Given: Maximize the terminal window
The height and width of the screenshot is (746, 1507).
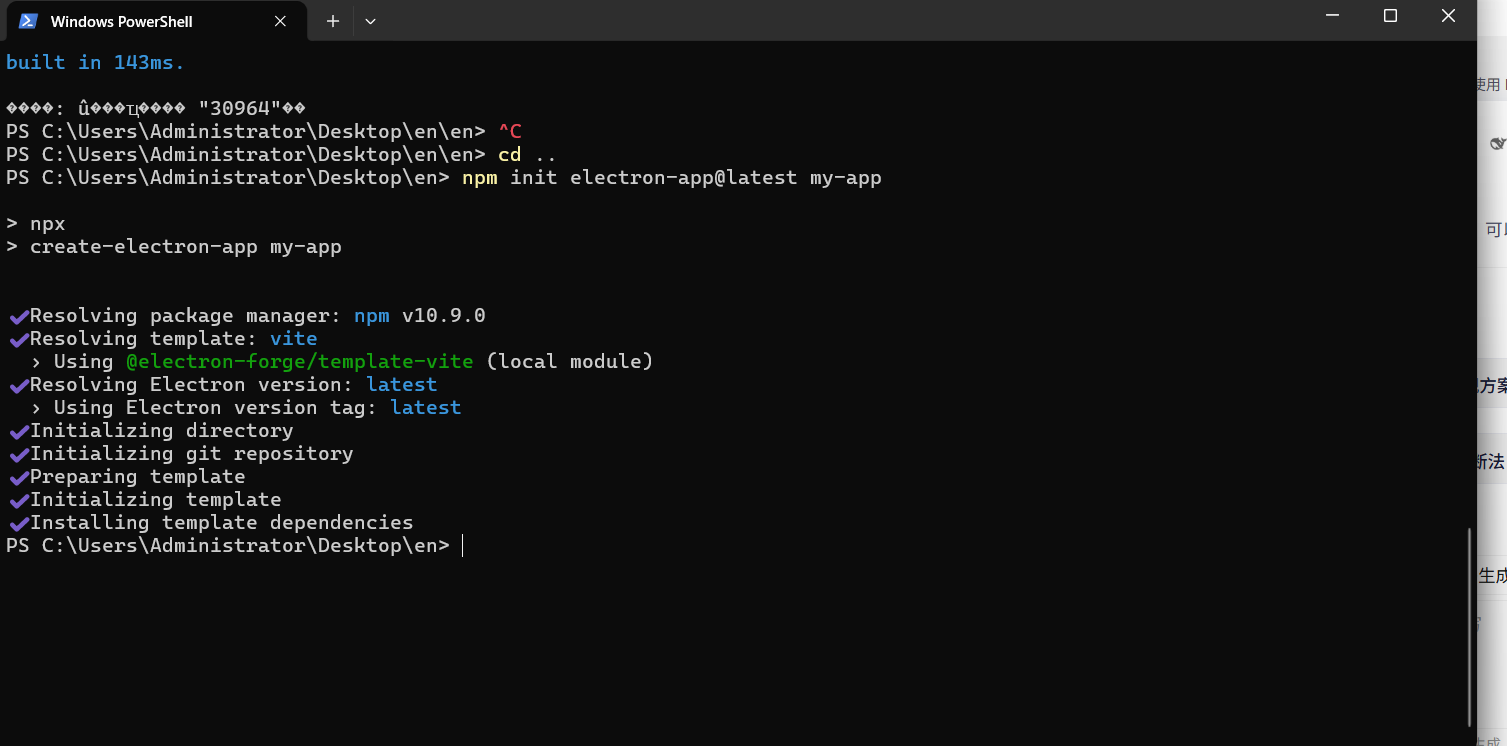Looking at the screenshot, I should pos(1390,16).
